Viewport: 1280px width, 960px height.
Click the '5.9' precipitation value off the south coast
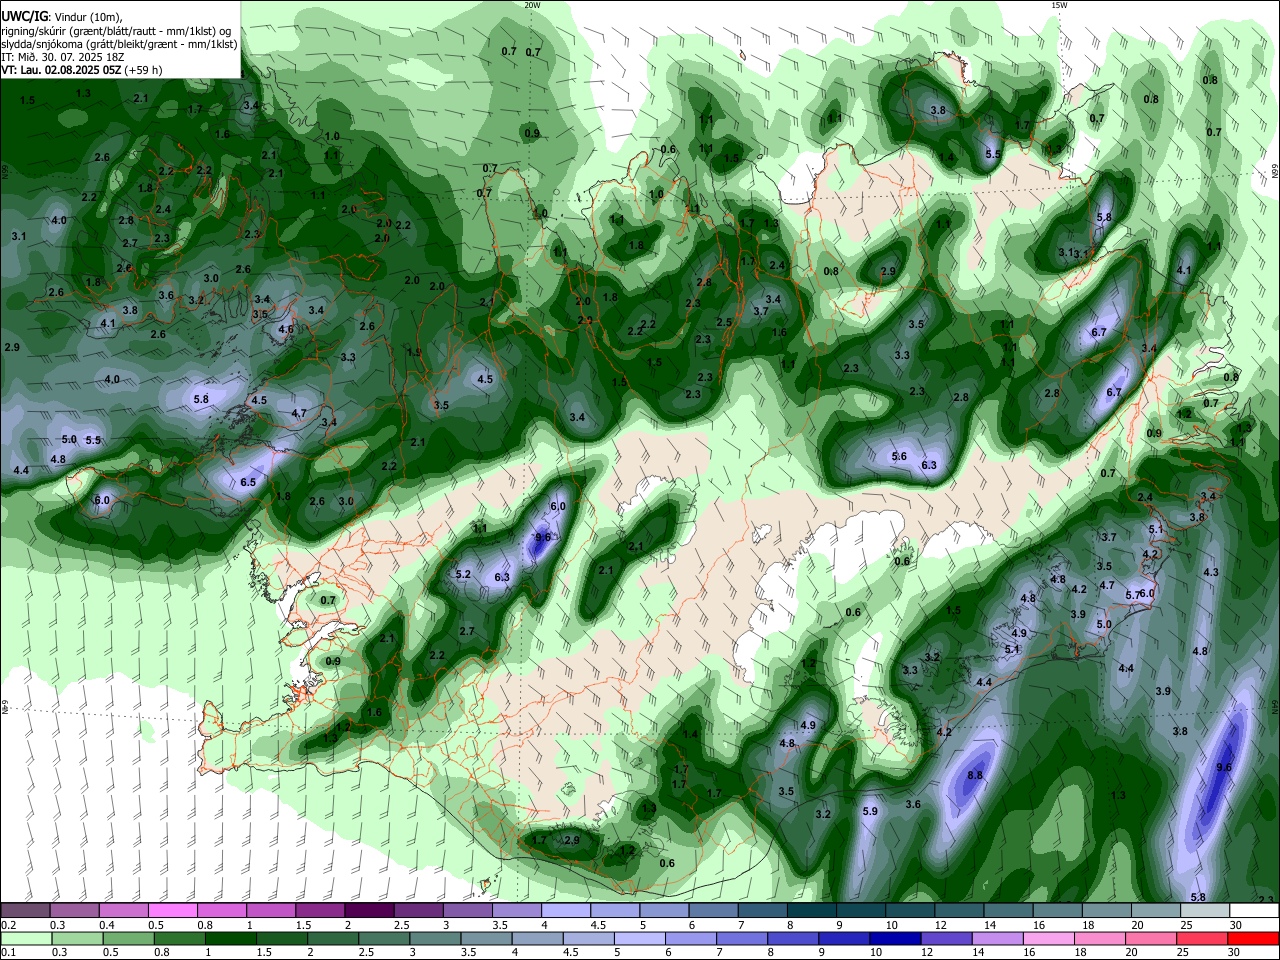[x=869, y=811]
